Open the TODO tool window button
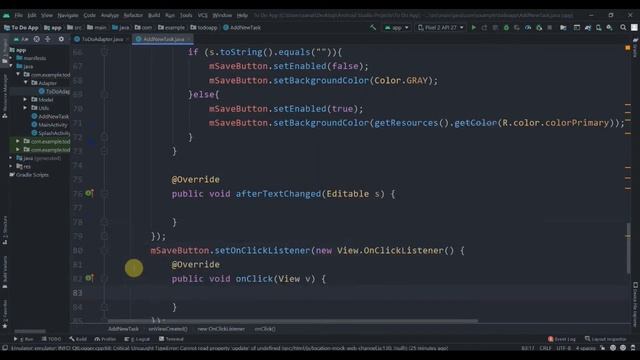Image resolution: width=640 pixels, height=360 pixels. (51, 339)
